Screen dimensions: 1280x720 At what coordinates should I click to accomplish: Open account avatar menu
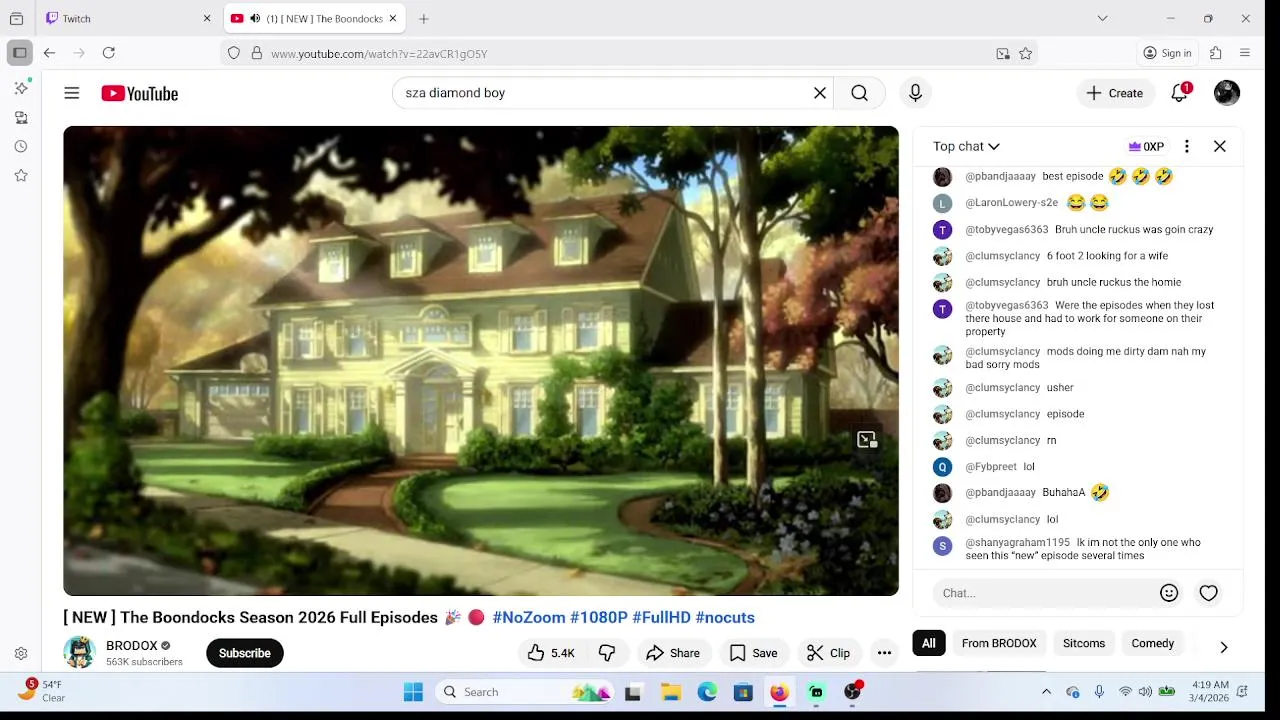(1227, 93)
